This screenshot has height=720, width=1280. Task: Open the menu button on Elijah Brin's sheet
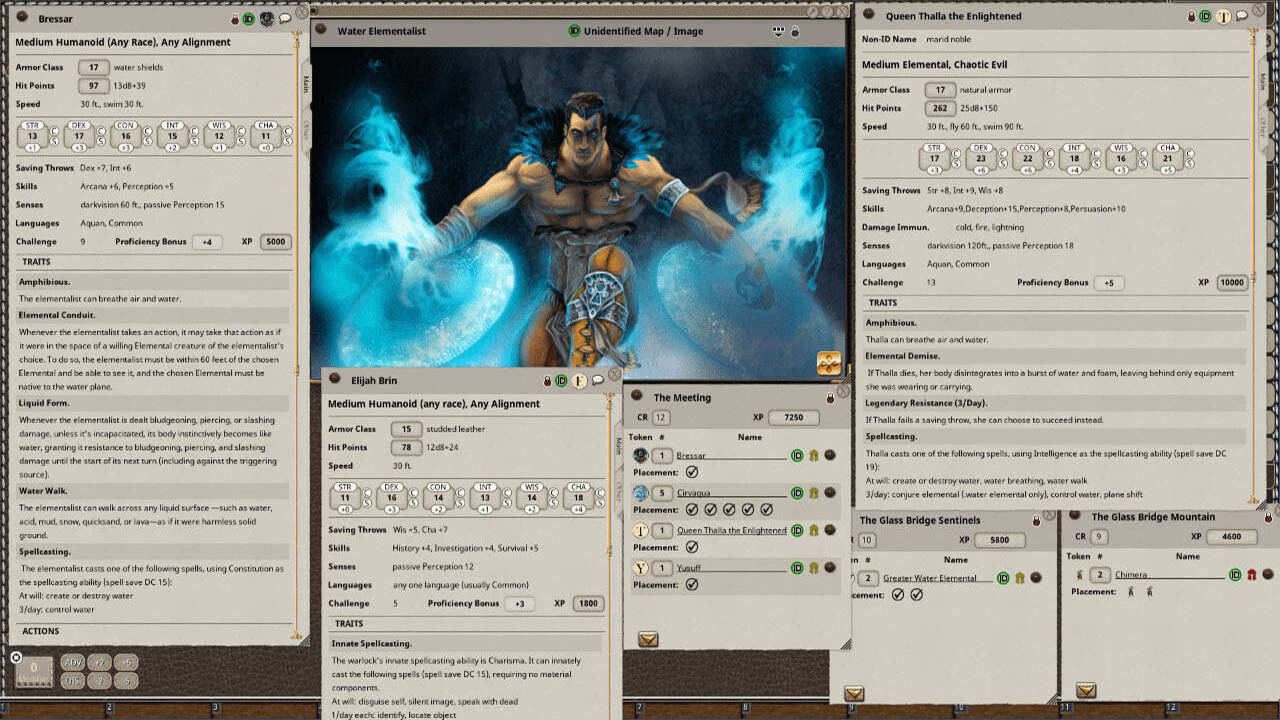click(x=335, y=380)
